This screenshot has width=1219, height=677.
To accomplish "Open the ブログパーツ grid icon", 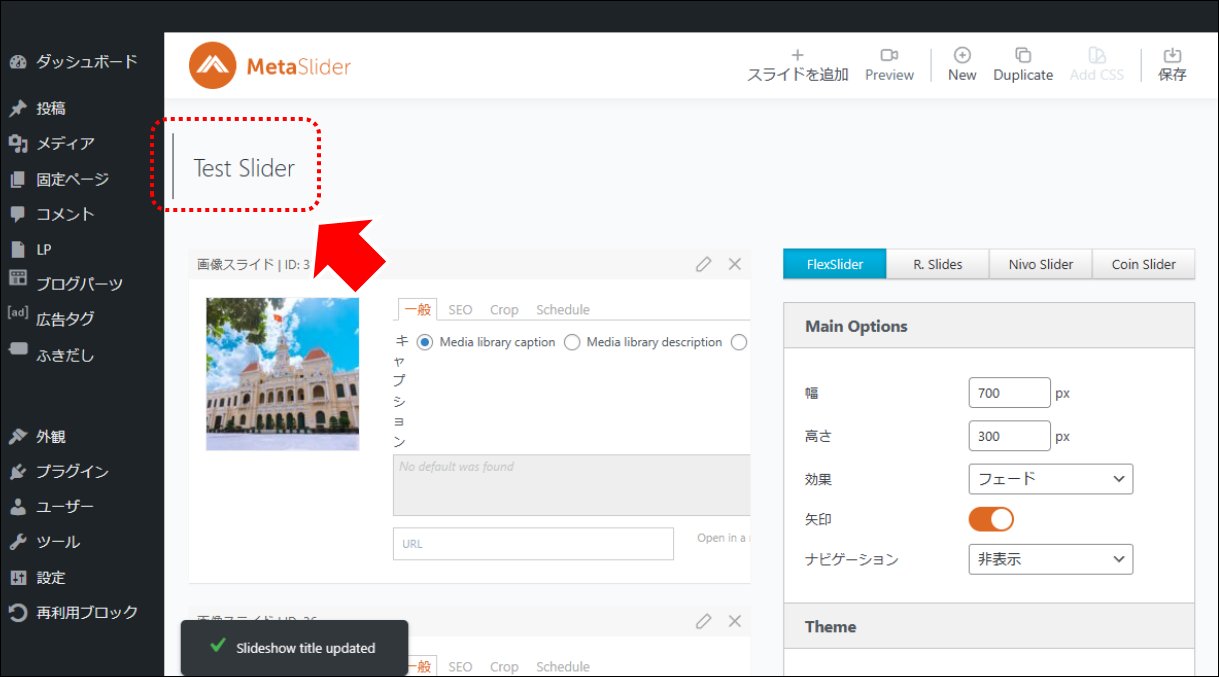I will [x=17, y=279].
